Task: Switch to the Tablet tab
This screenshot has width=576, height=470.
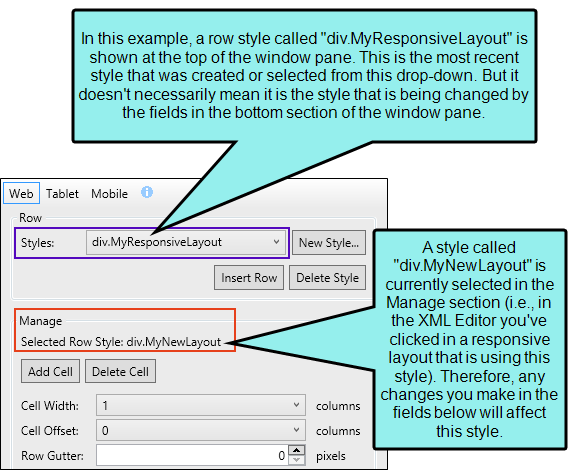Action: [62, 194]
